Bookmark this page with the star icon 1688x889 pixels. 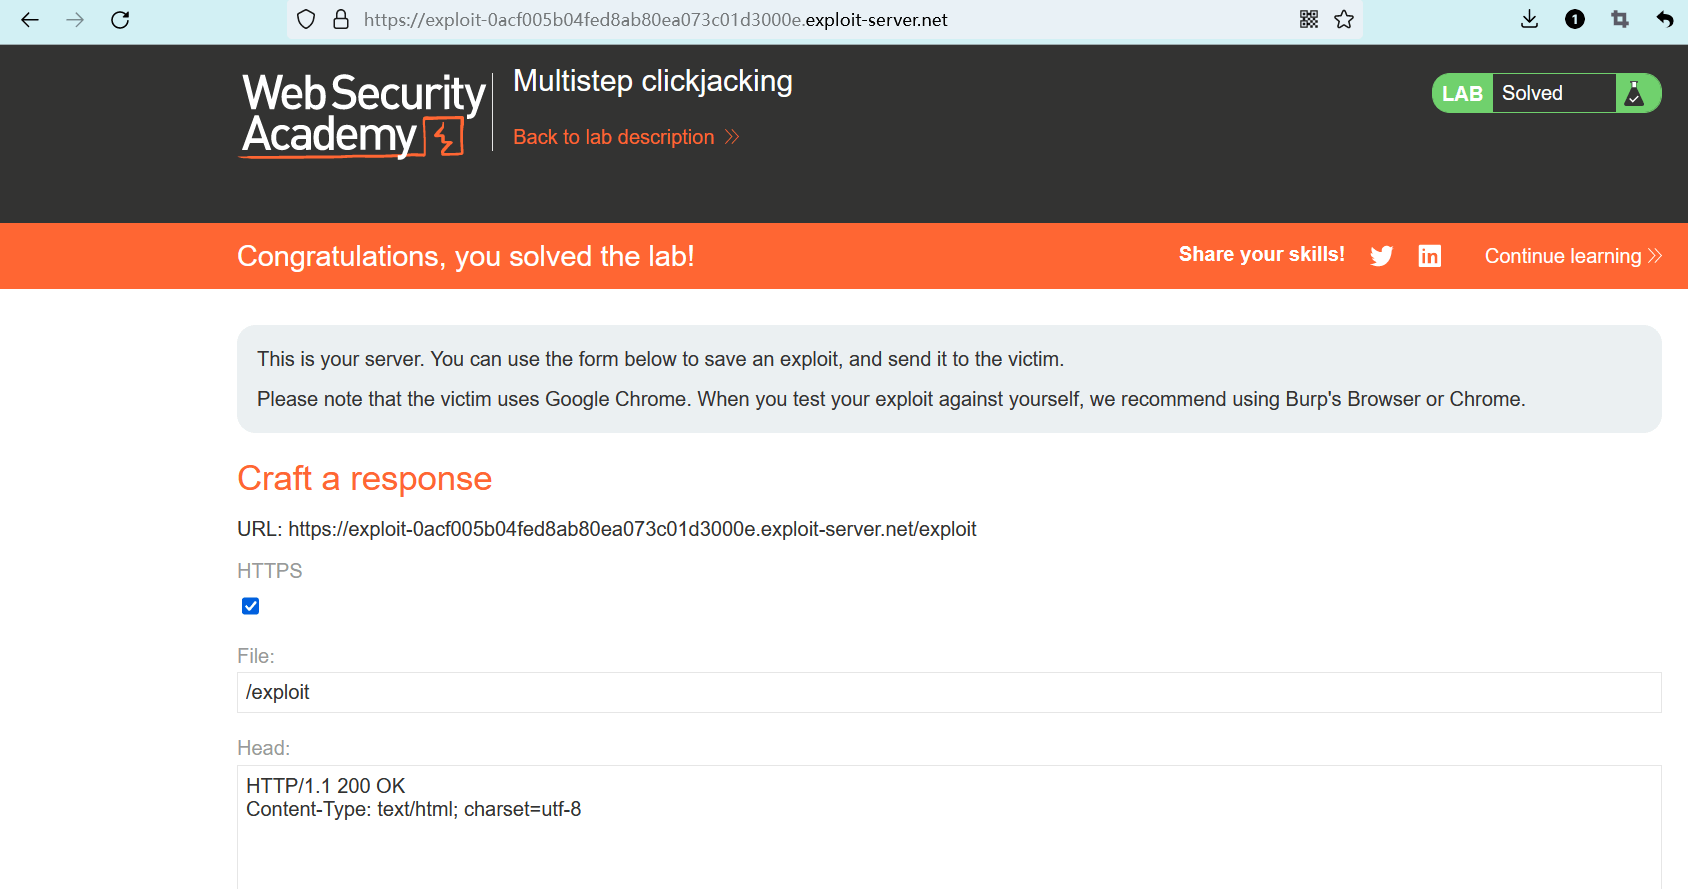[1344, 20]
